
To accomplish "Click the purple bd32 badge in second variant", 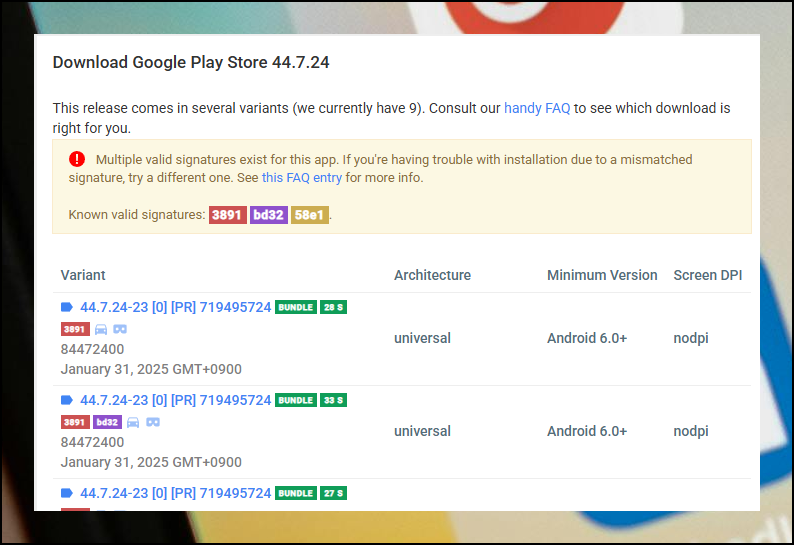I will (x=107, y=422).
